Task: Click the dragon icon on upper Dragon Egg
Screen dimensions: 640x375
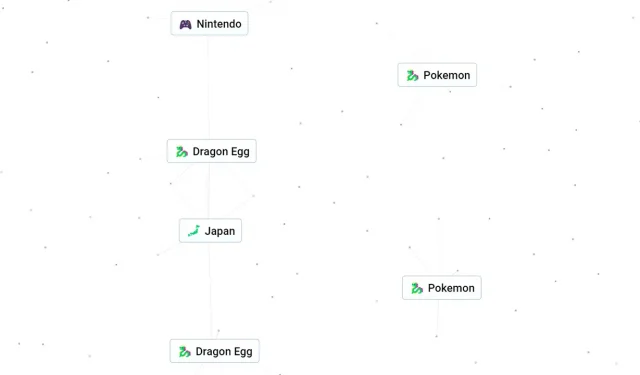Action: pos(182,152)
